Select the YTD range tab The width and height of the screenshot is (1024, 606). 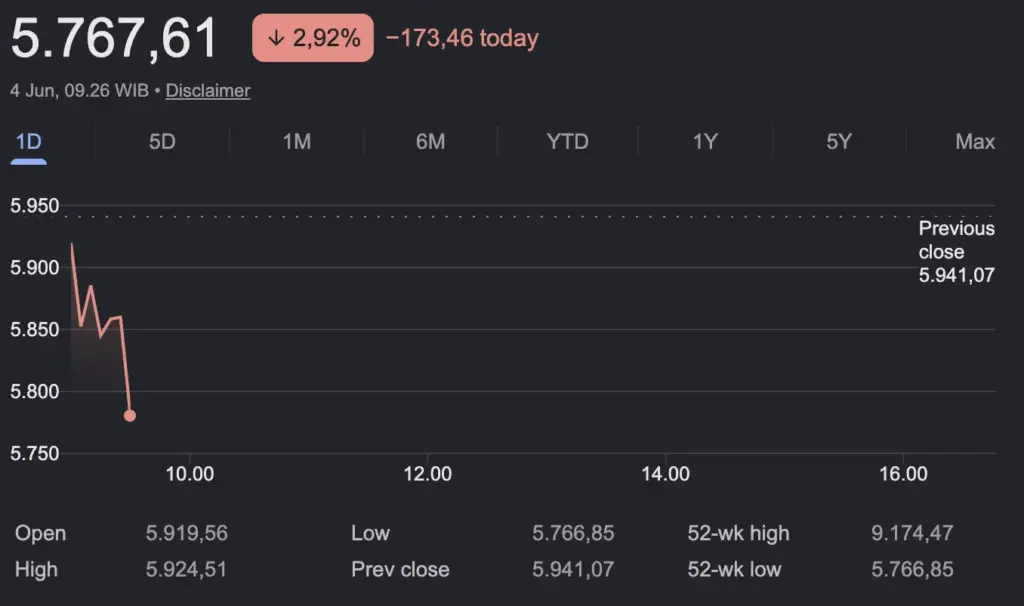click(x=568, y=142)
